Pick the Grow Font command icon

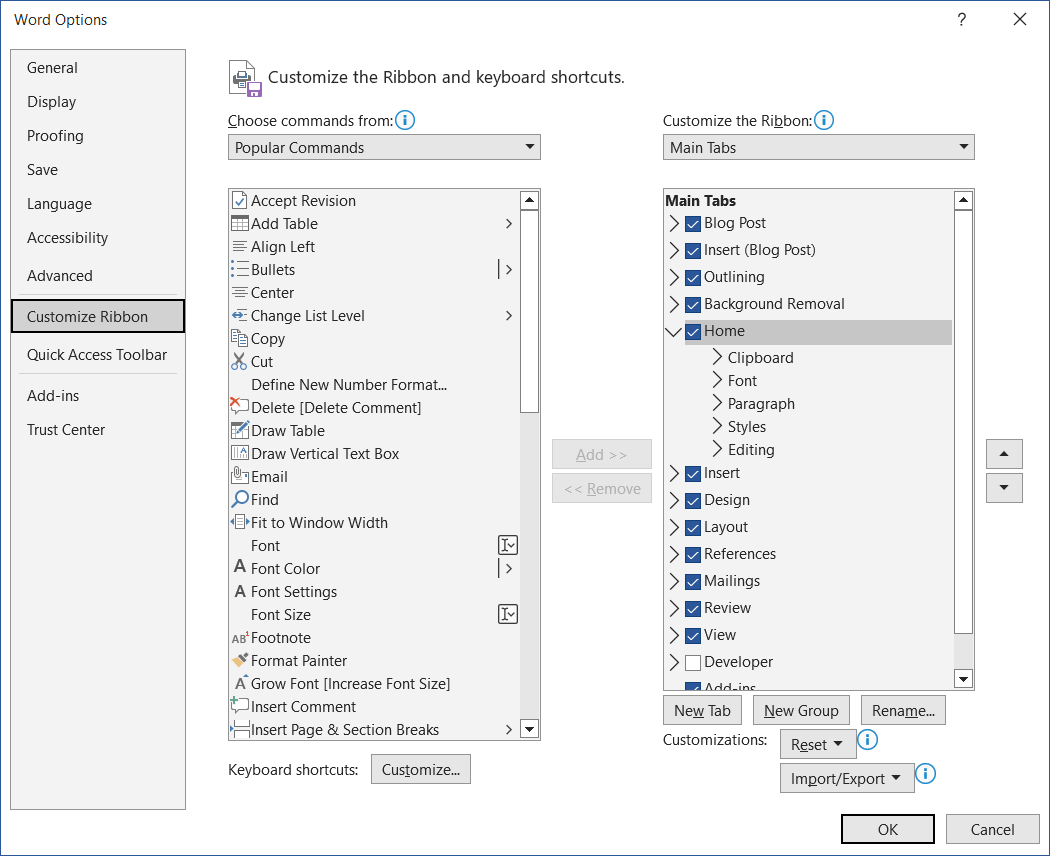[240, 683]
